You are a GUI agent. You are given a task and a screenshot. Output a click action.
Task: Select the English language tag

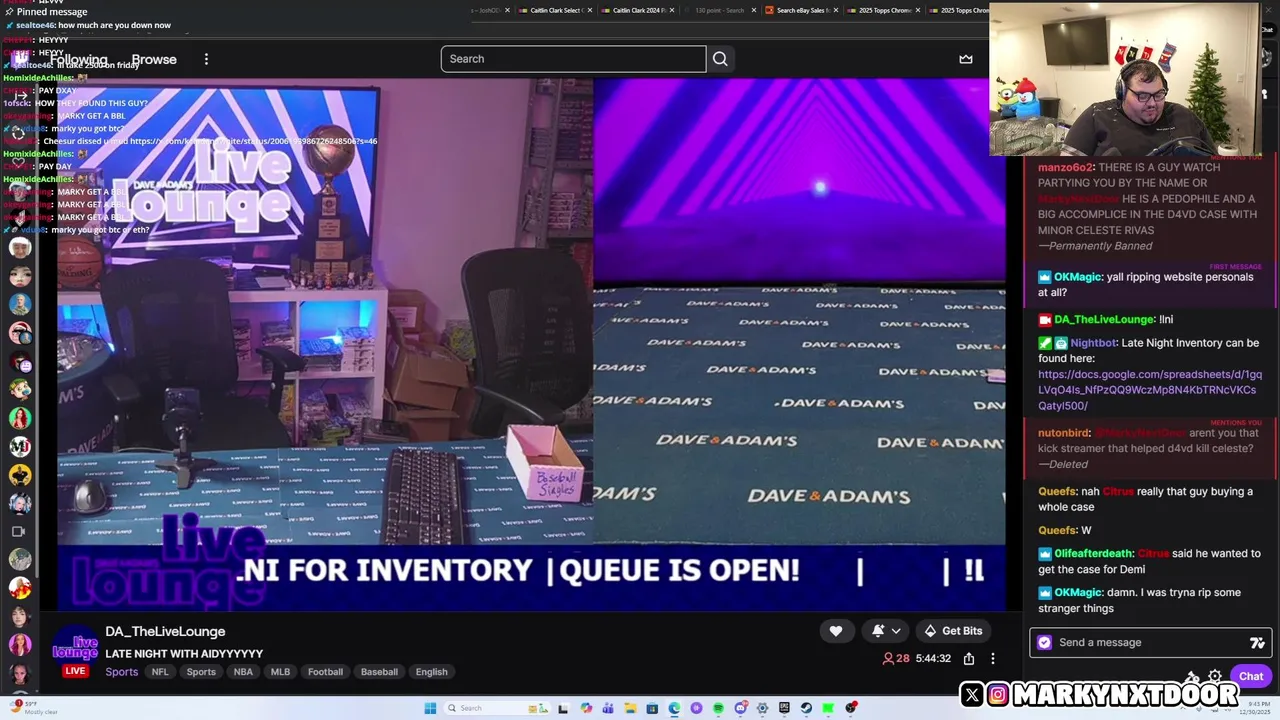point(432,672)
